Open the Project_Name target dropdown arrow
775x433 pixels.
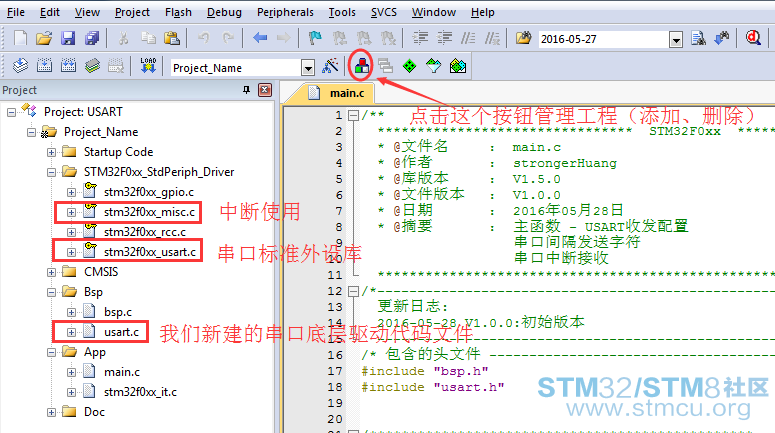click(308, 68)
